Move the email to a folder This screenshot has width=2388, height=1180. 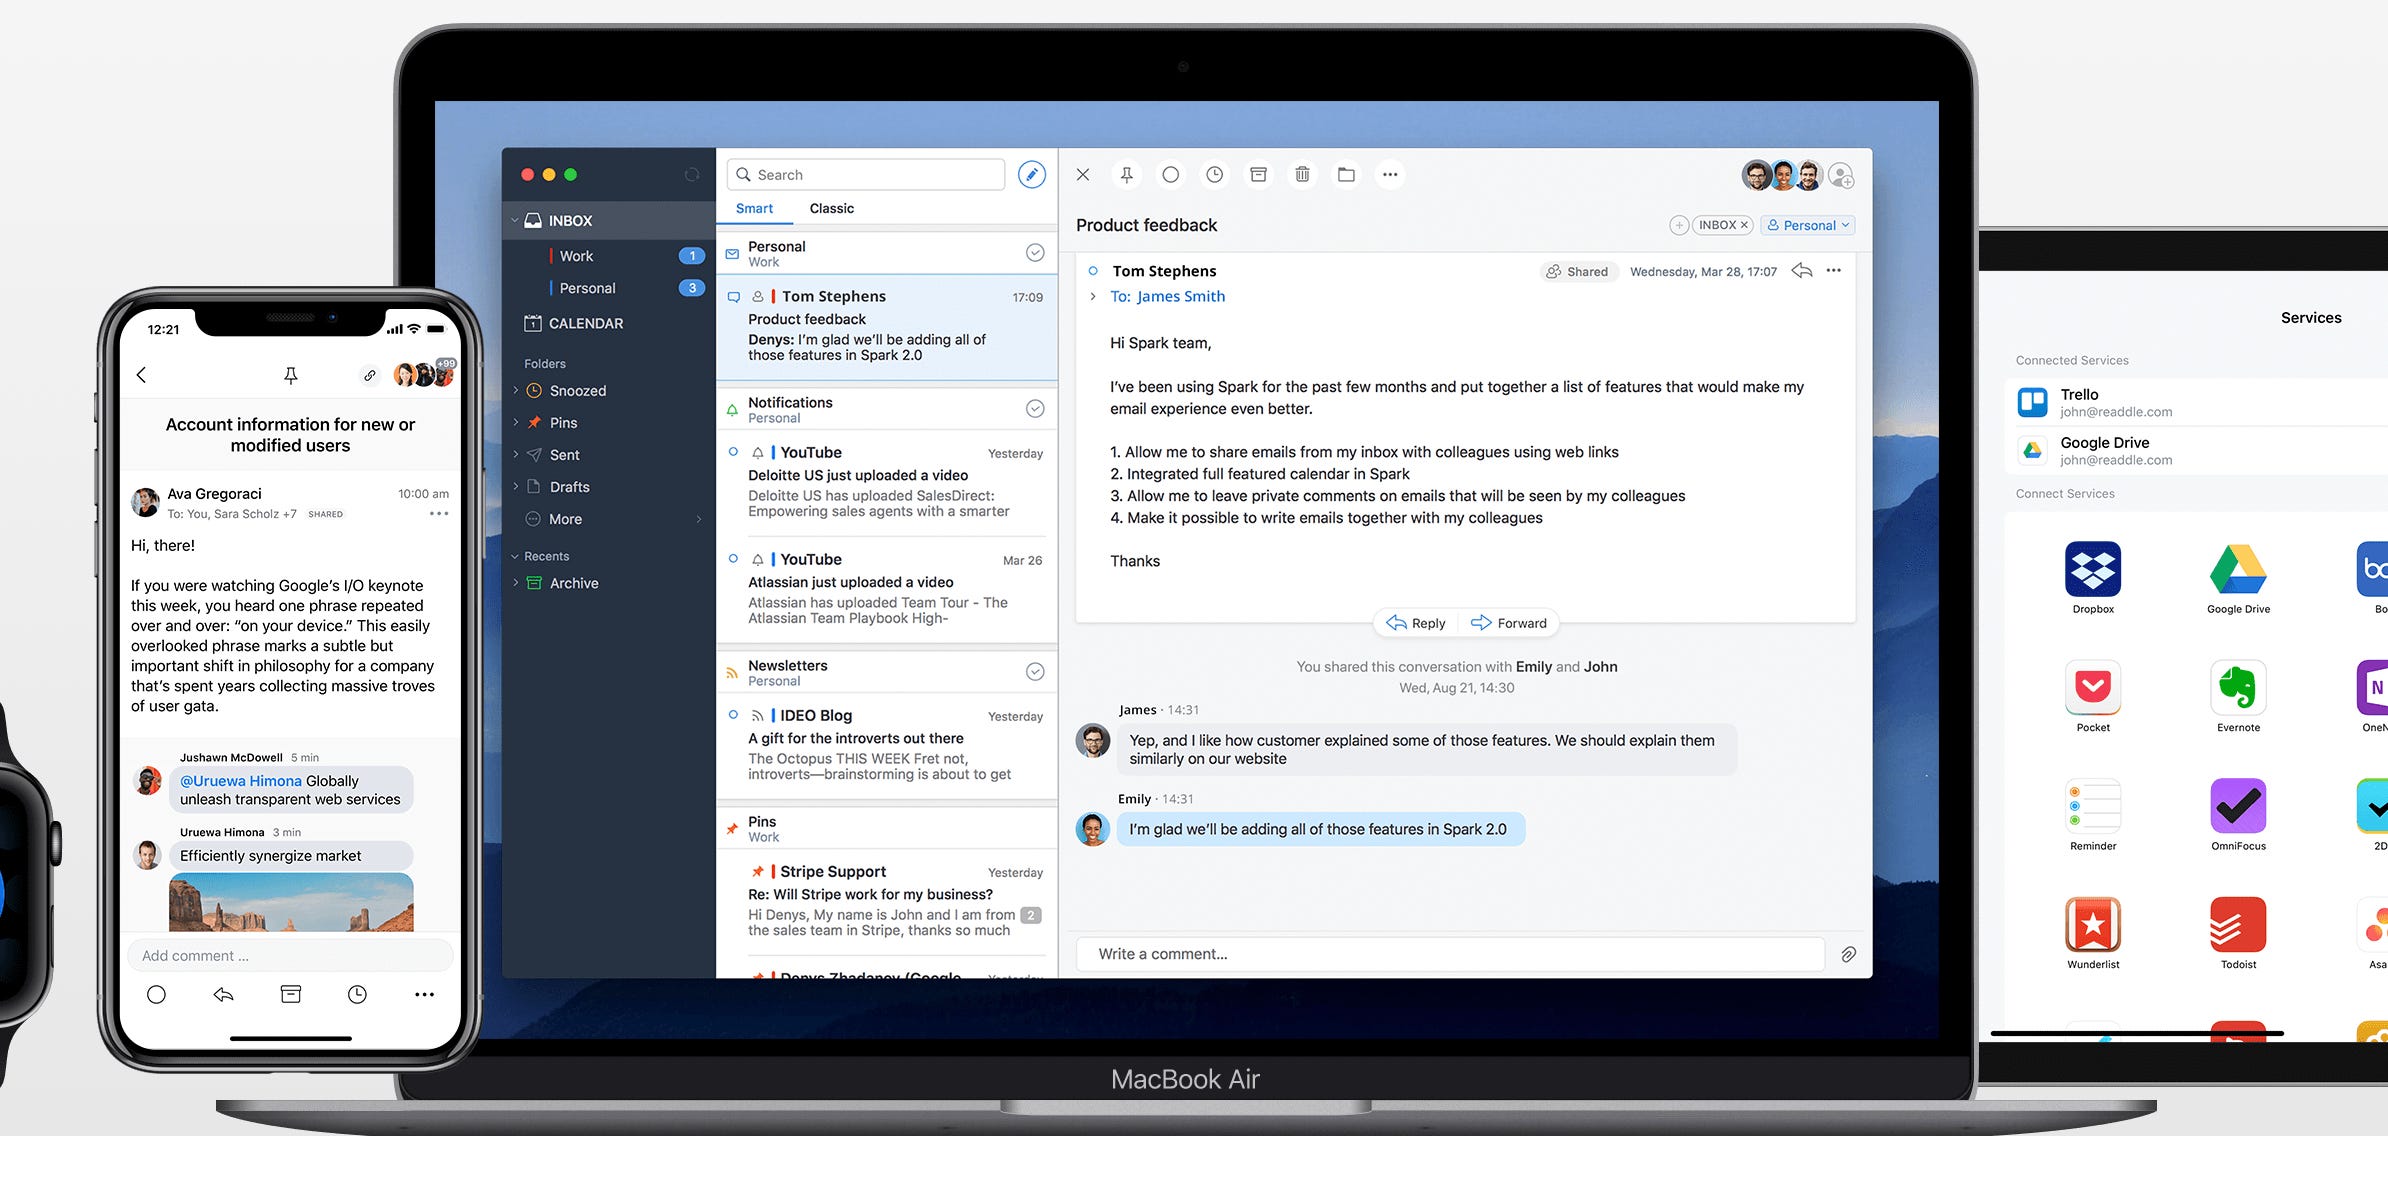pyautogui.click(x=1346, y=175)
